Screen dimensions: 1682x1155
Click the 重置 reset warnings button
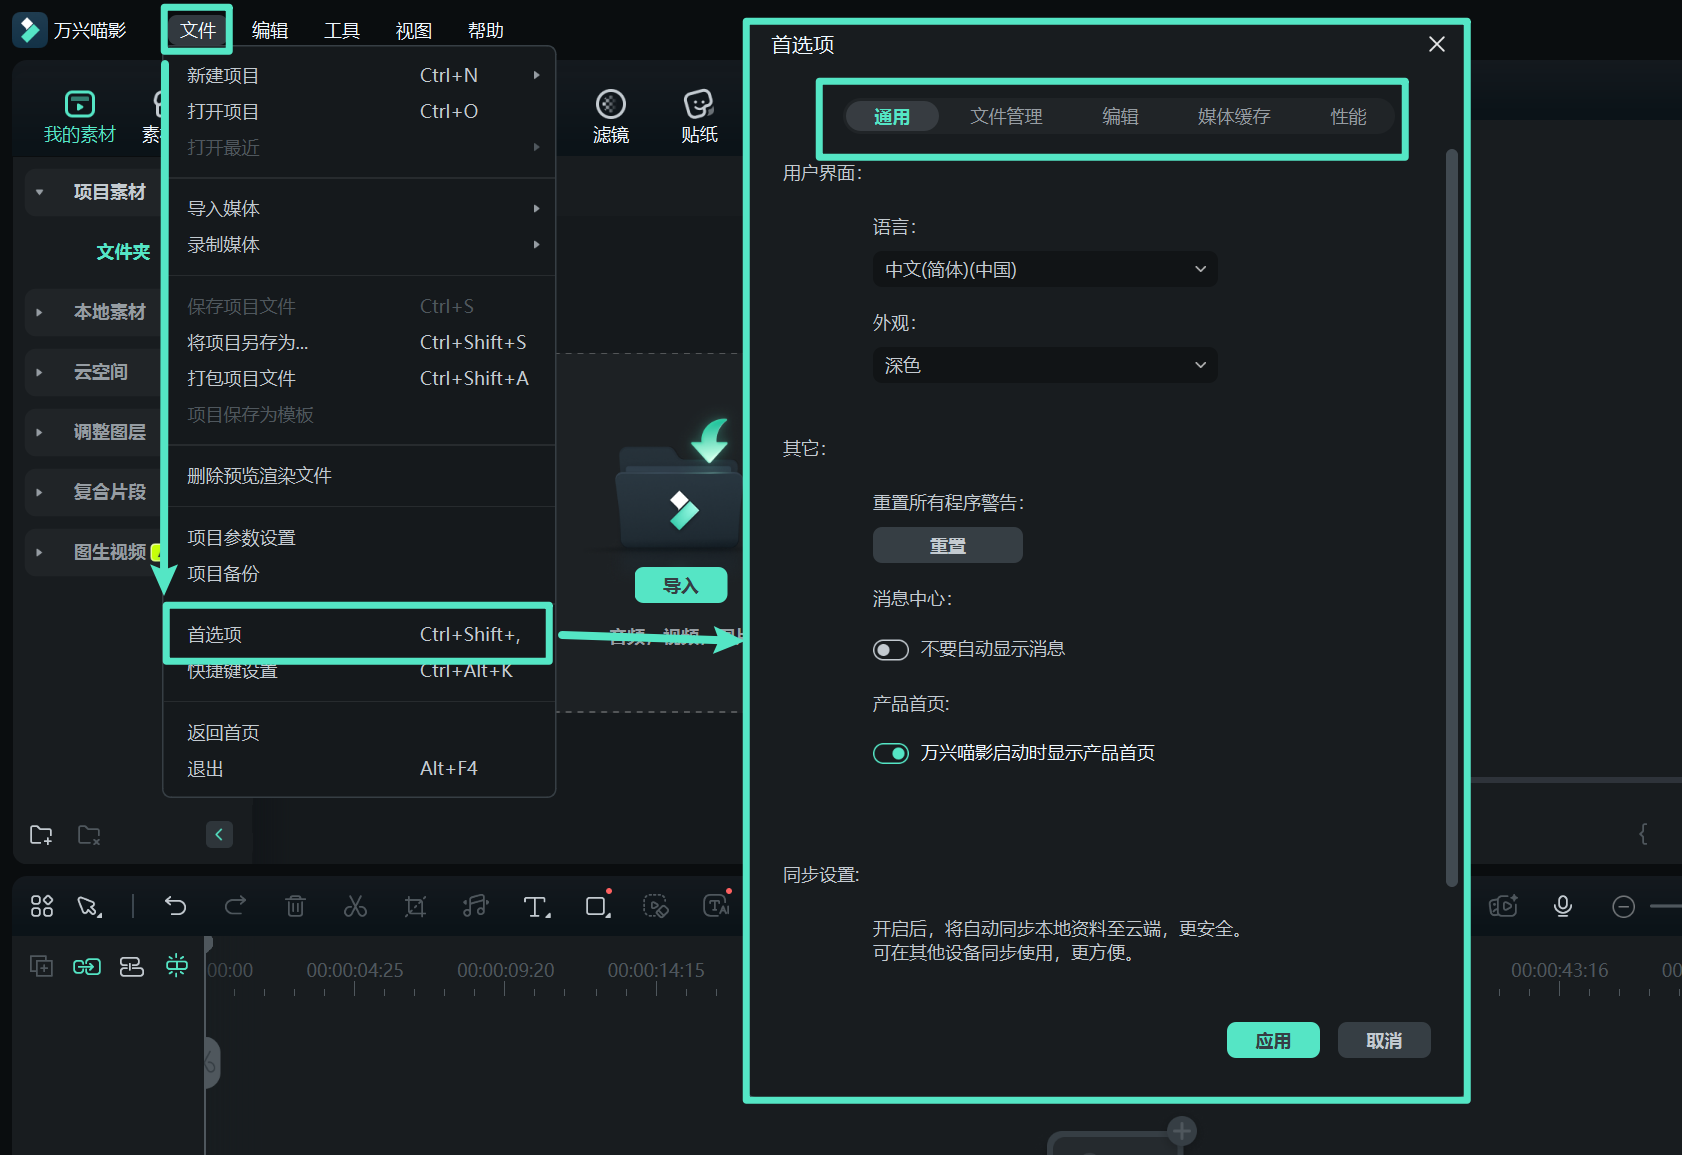tap(947, 545)
